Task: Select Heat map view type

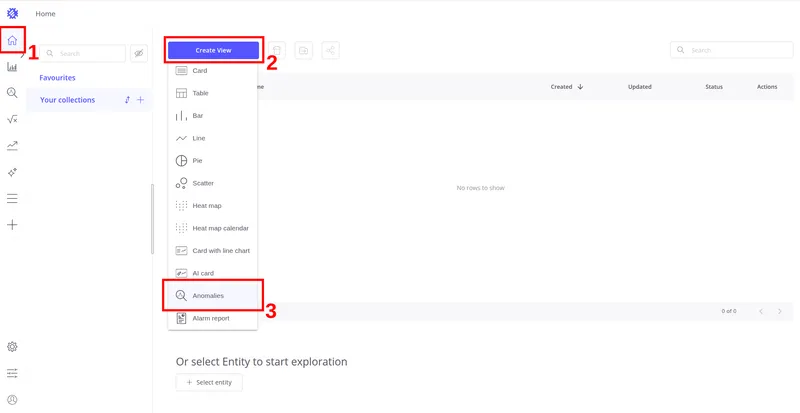Action: tap(212, 206)
